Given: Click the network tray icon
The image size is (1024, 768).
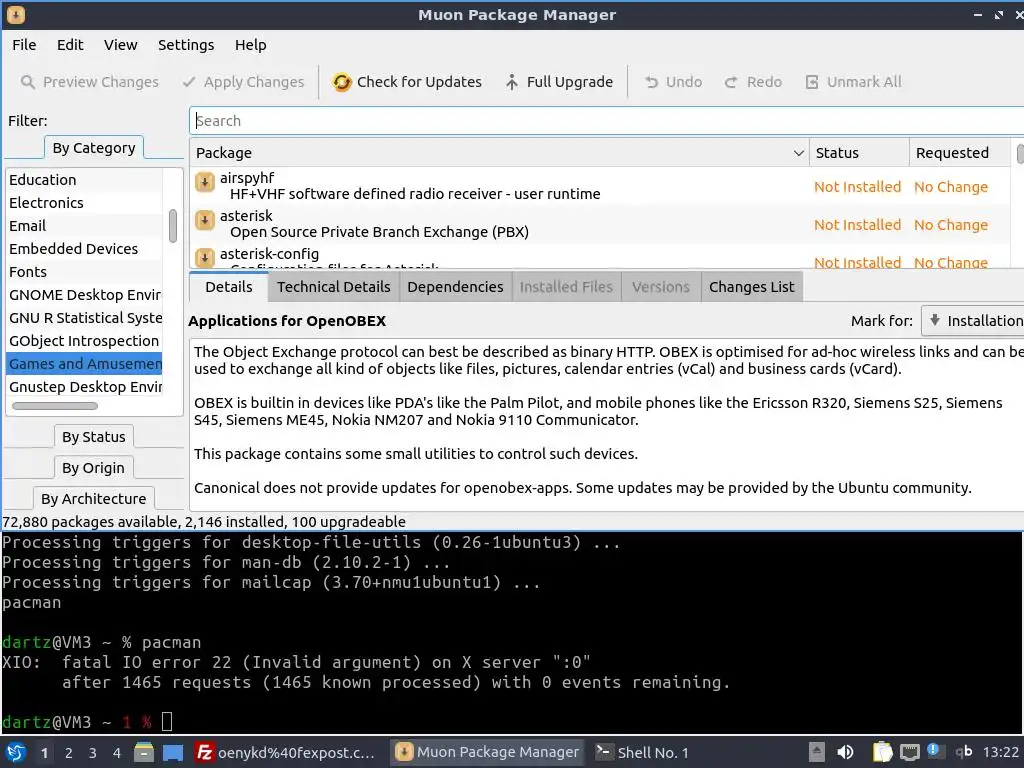Looking at the screenshot, I should tap(909, 752).
